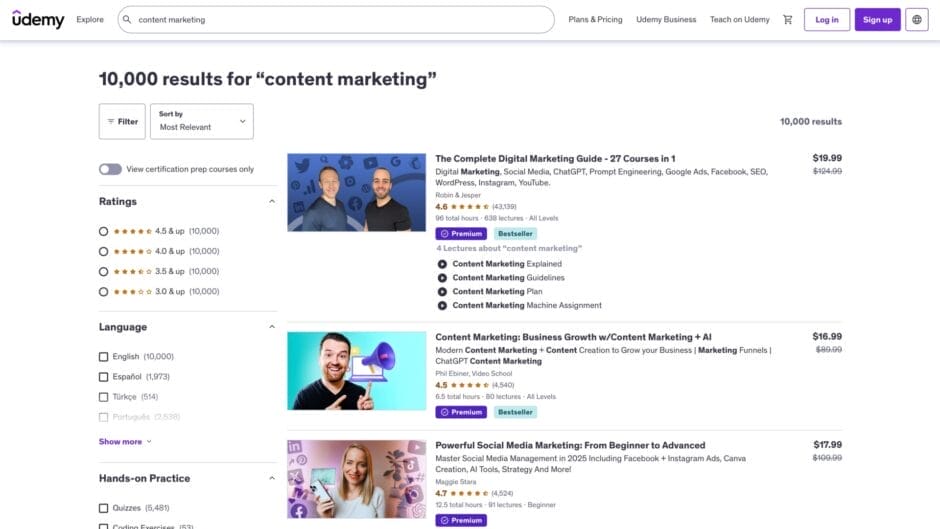Play the Content Marketing Explained lecture

click(x=442, y=264)
